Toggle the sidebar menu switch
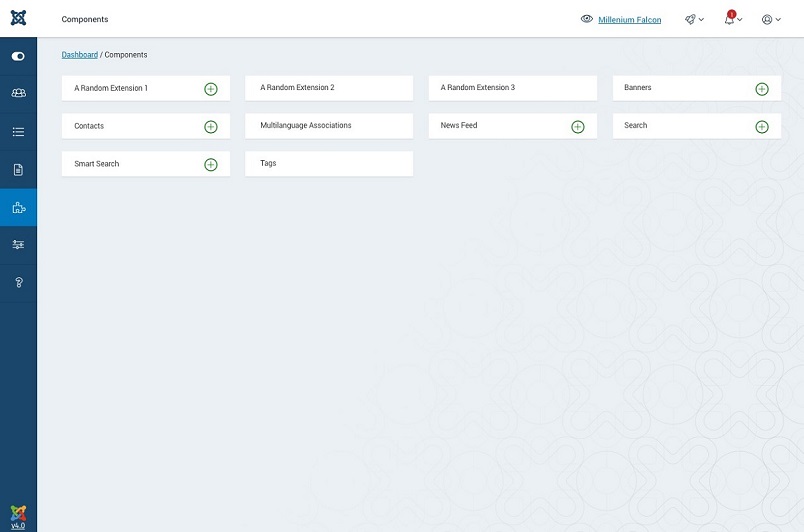 (18, 56)
